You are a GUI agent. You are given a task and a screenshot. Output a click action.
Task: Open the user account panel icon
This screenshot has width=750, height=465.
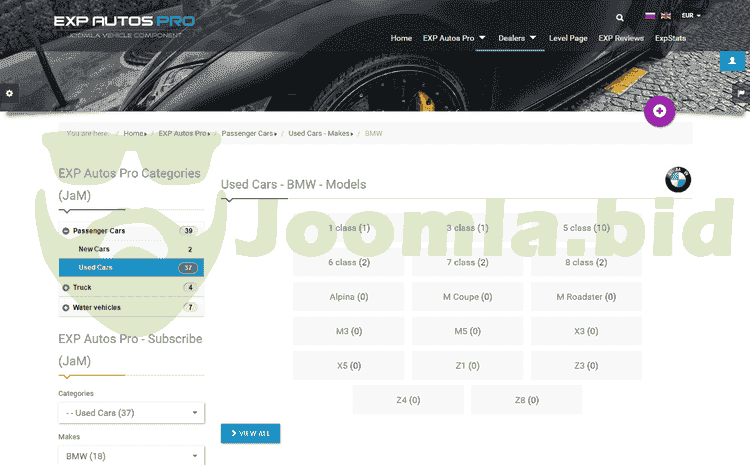(732, 61)
